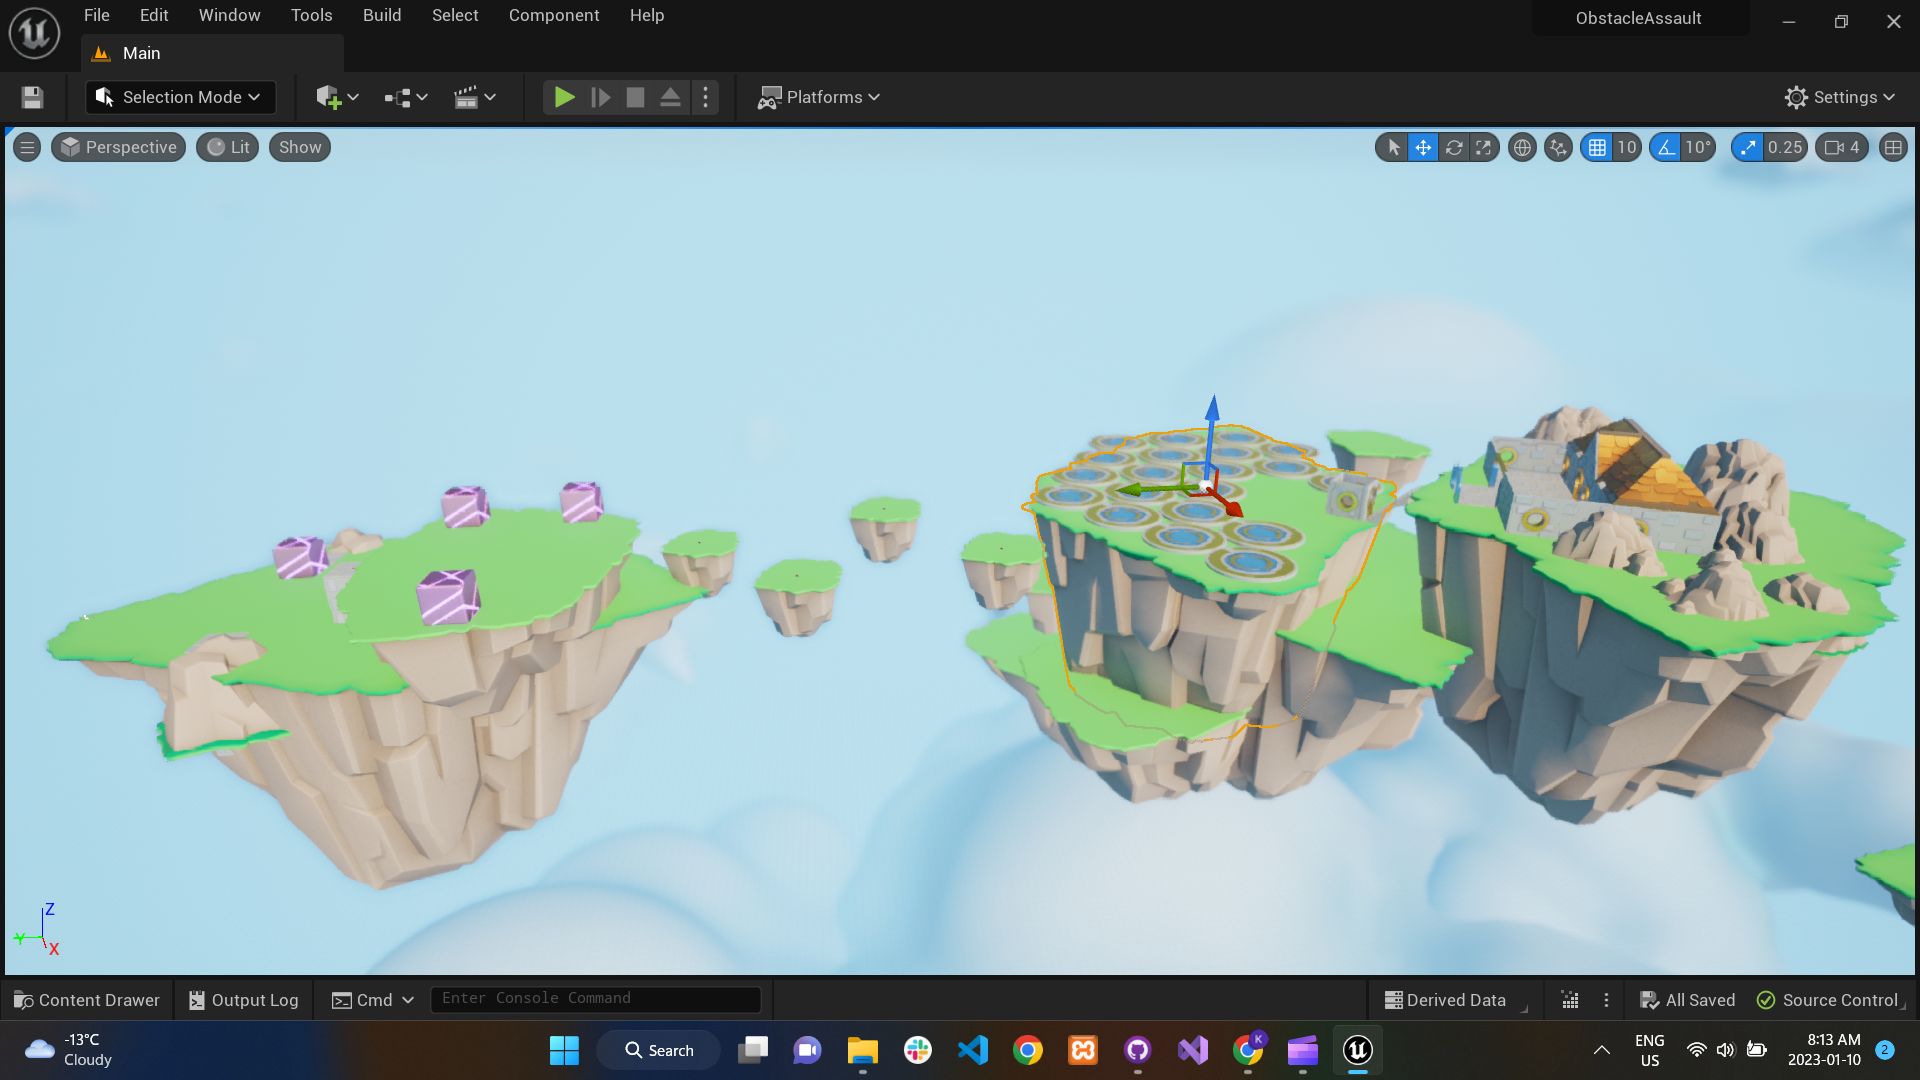The width and height of the screenshot is (1920, 1080).
Task: Change scale snap value 0.25
Action: click(x=1785, y=147)
